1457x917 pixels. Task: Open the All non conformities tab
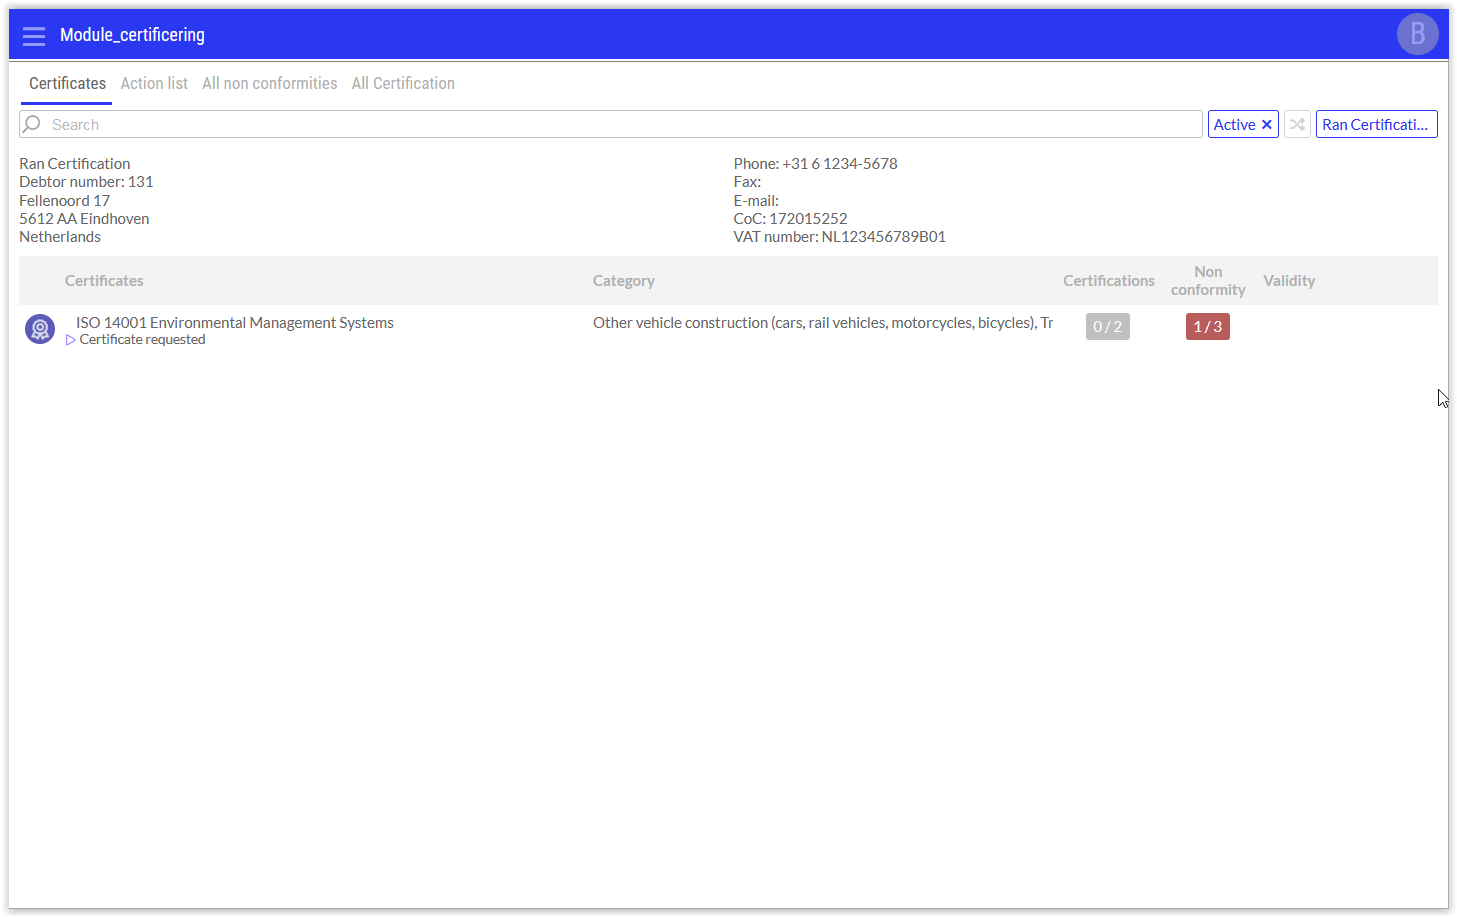pos(269,84)
